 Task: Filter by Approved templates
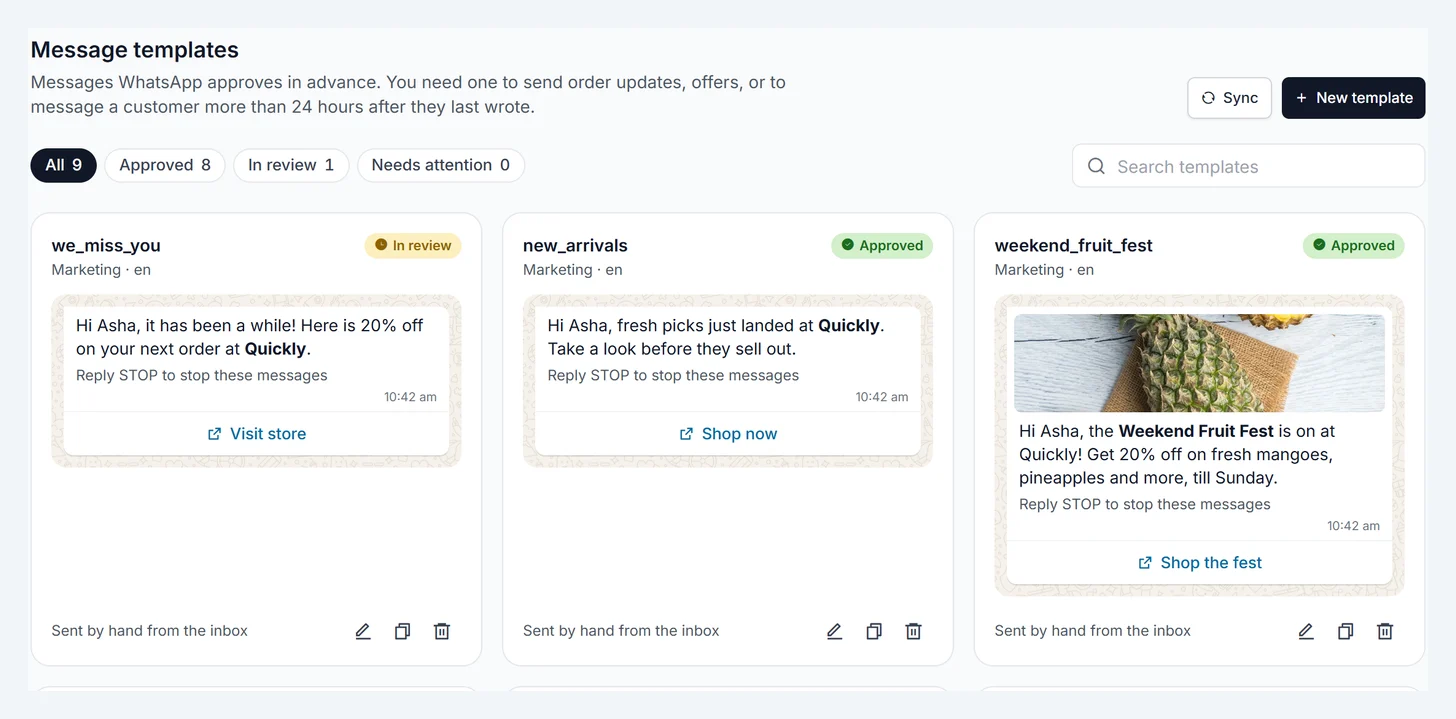click(x=165, y=165)
